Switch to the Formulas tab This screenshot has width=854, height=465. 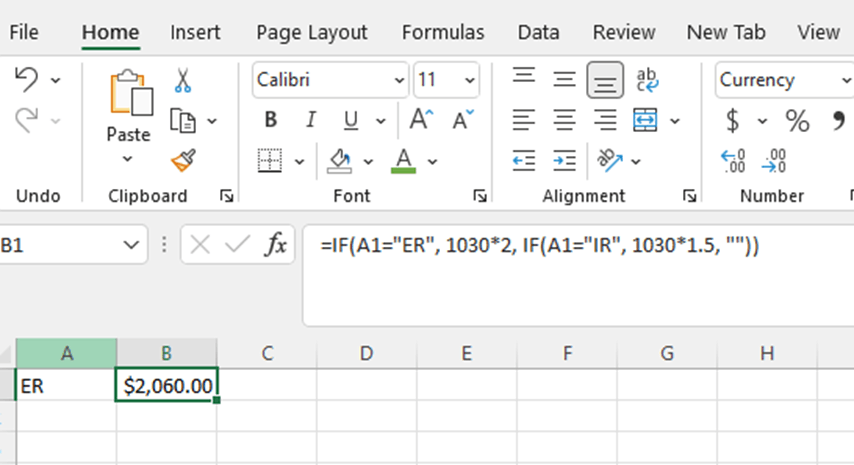(443, 32)
